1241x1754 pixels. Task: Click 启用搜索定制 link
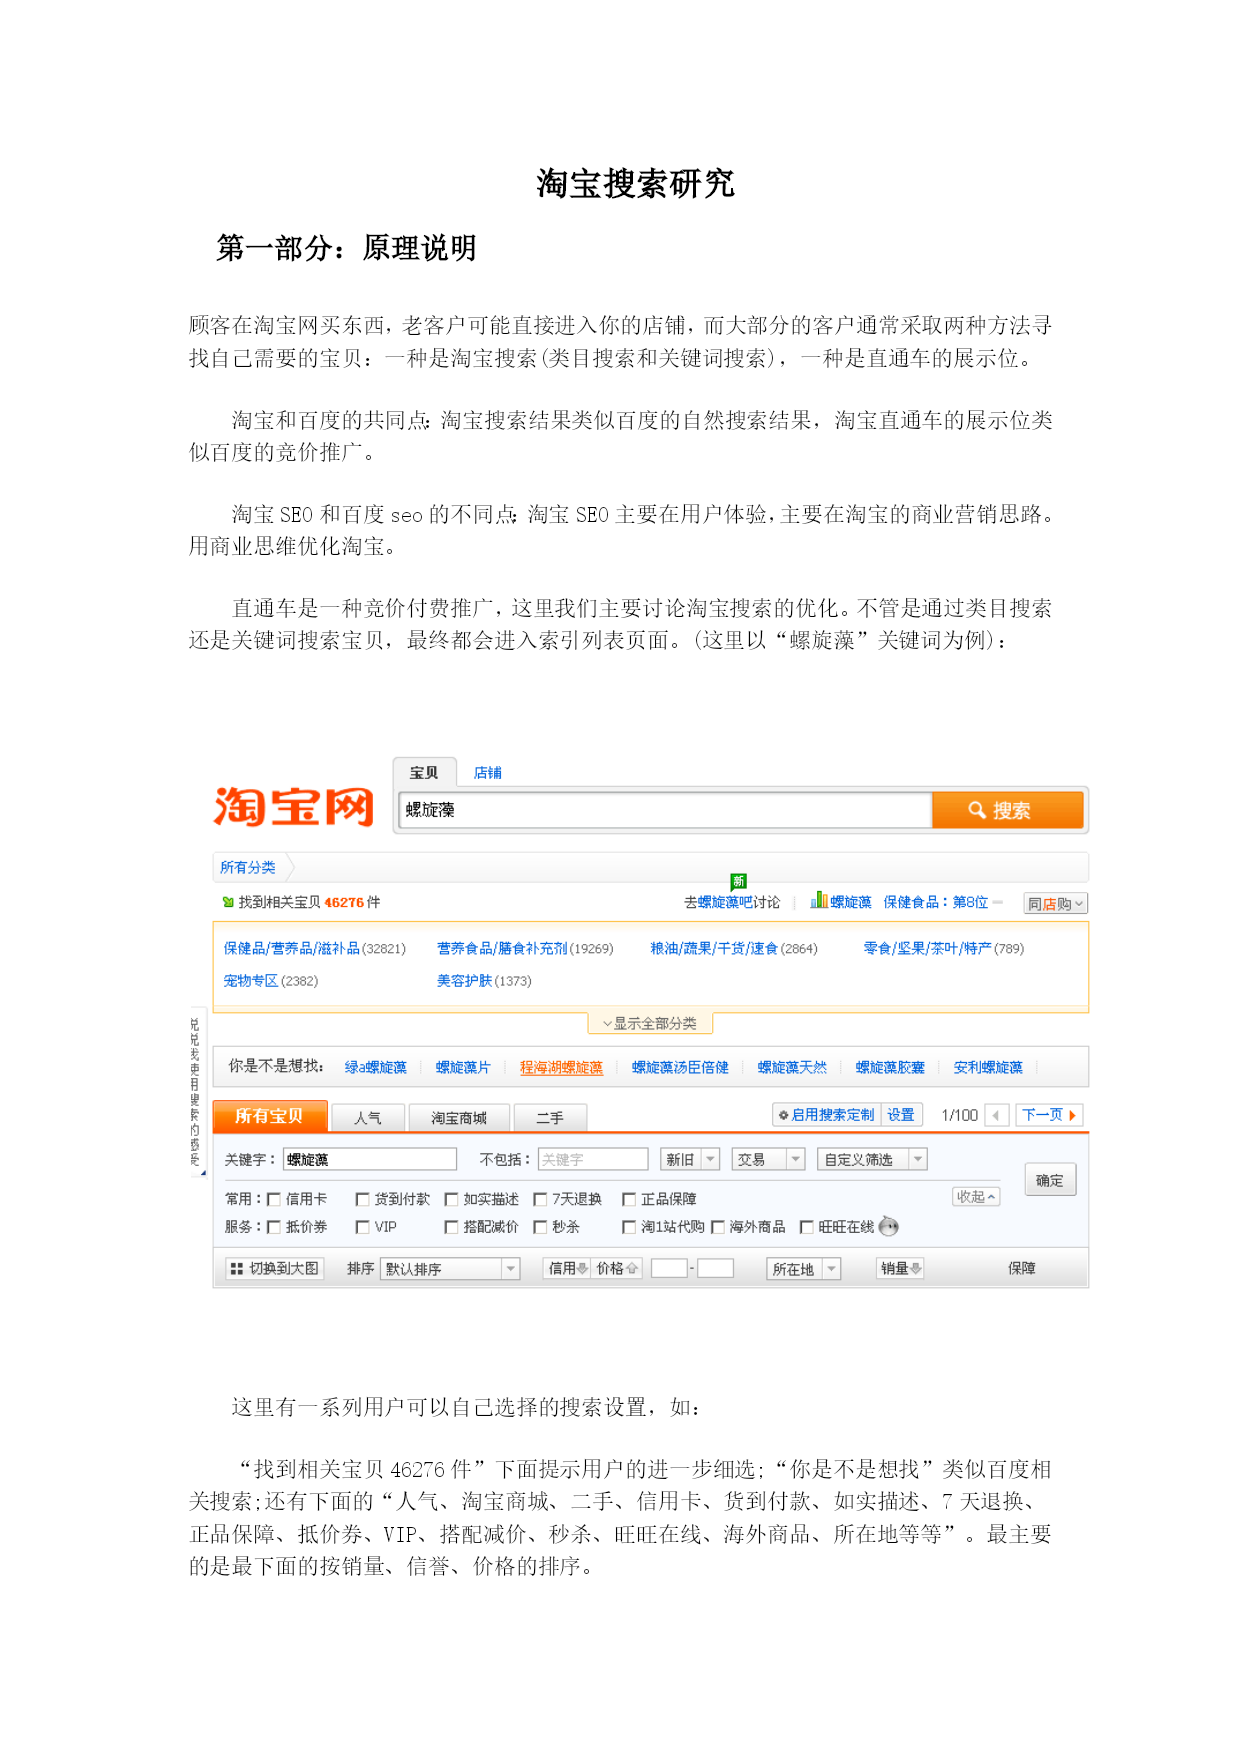tap(833, 1115)
